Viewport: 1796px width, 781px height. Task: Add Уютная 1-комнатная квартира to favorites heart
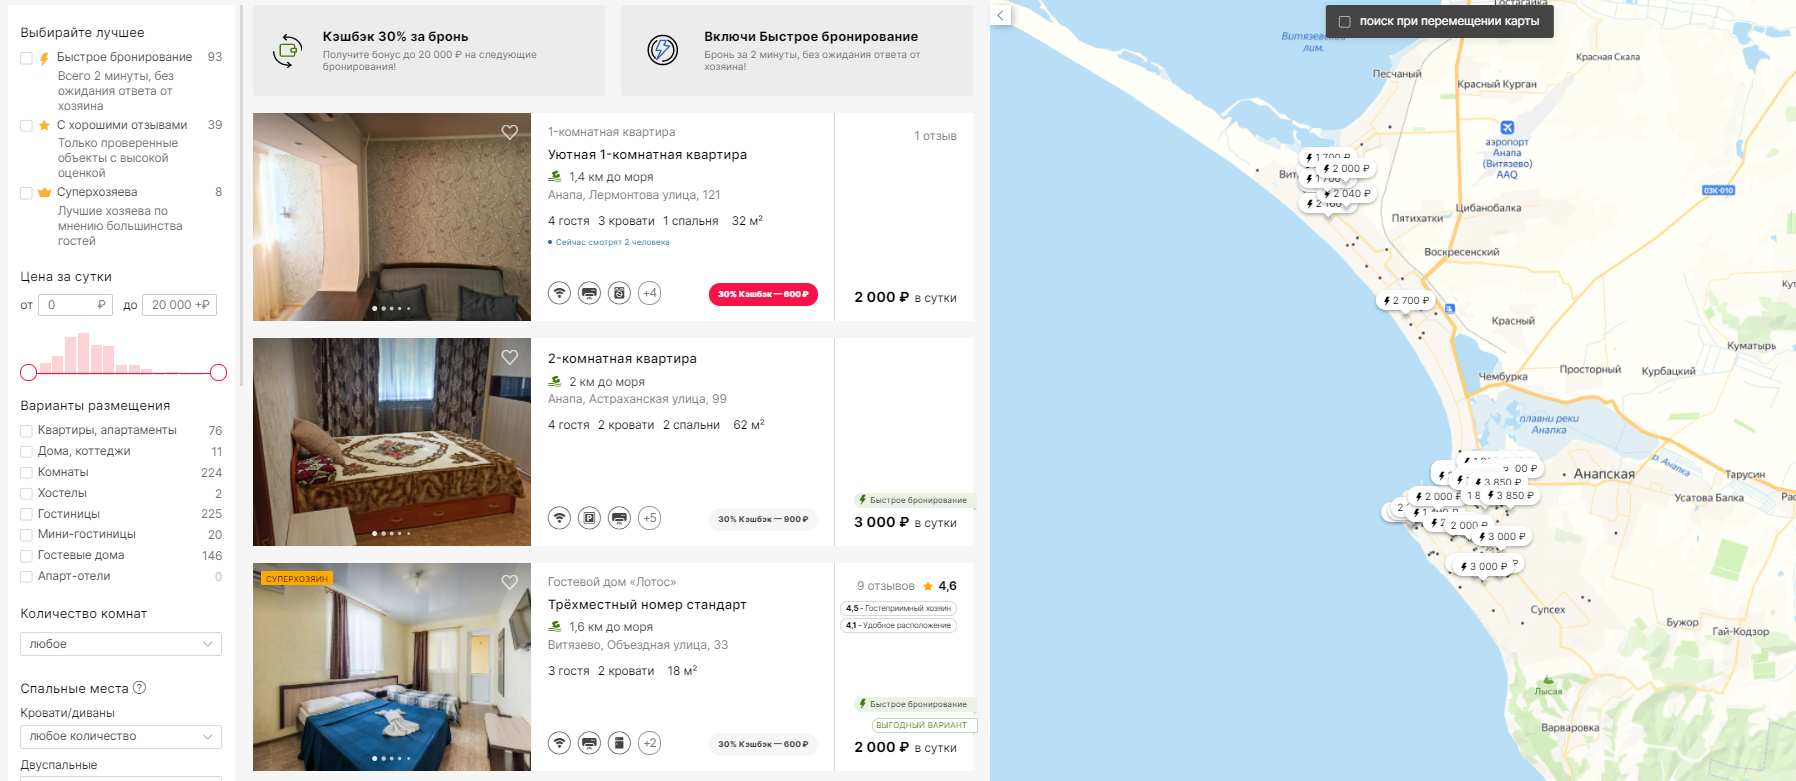pyautogui.click(x=510, y=132)
